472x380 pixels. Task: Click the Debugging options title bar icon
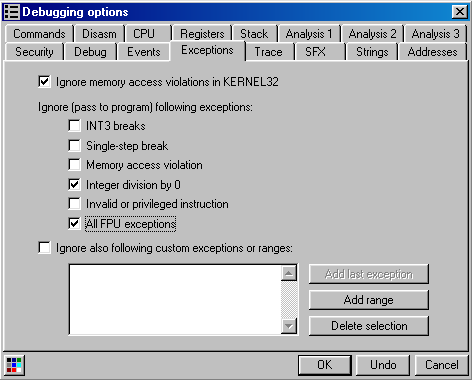click(x=12, y=12)
